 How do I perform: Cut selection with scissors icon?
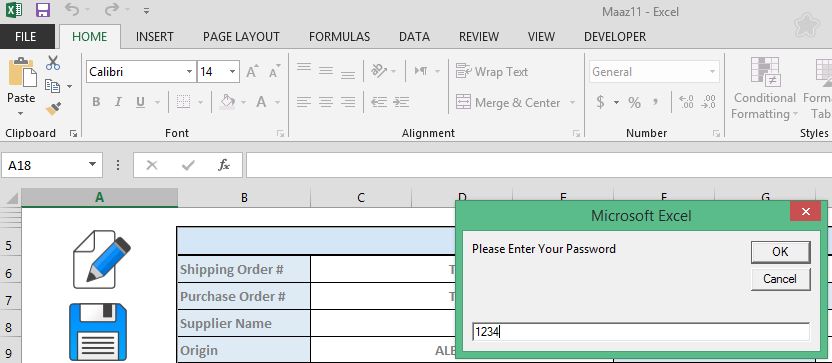[x=53, y=63]
